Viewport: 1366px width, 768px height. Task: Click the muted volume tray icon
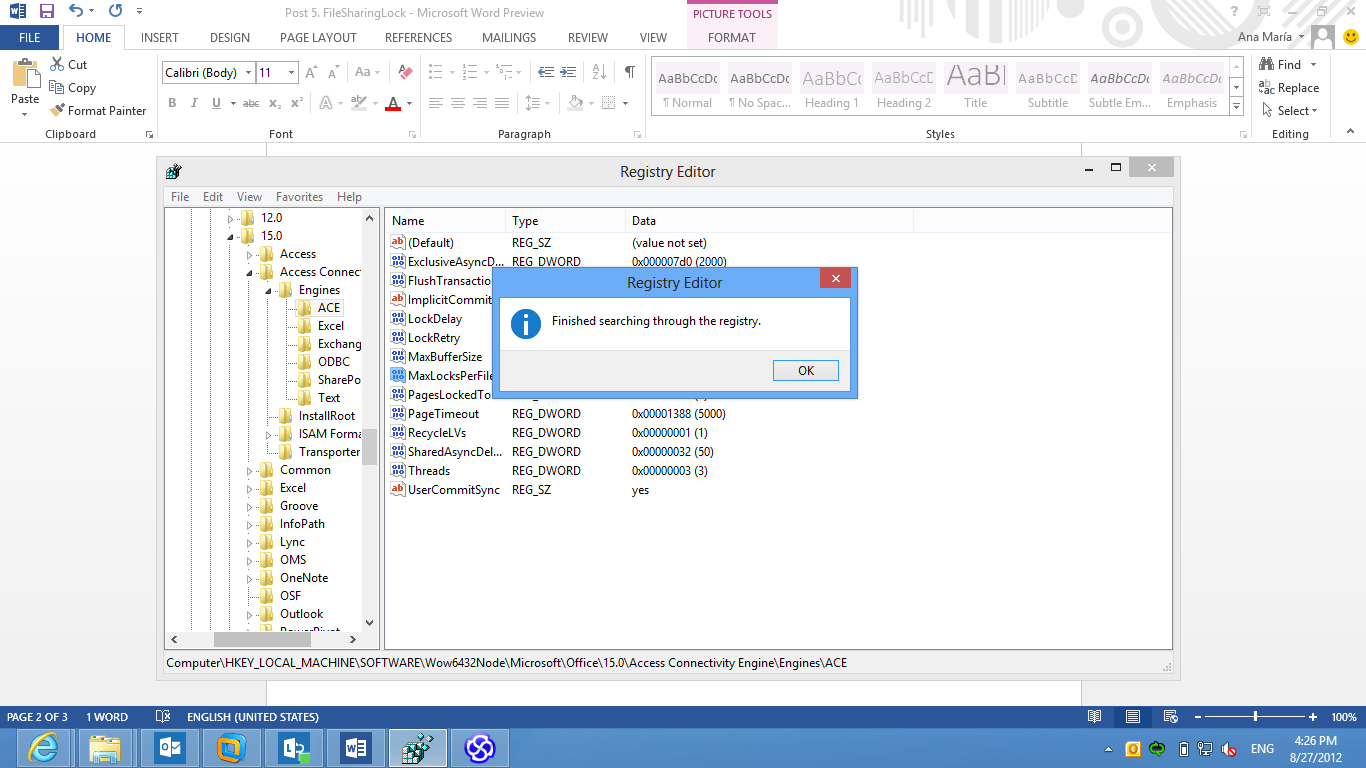click(1229, 749)
